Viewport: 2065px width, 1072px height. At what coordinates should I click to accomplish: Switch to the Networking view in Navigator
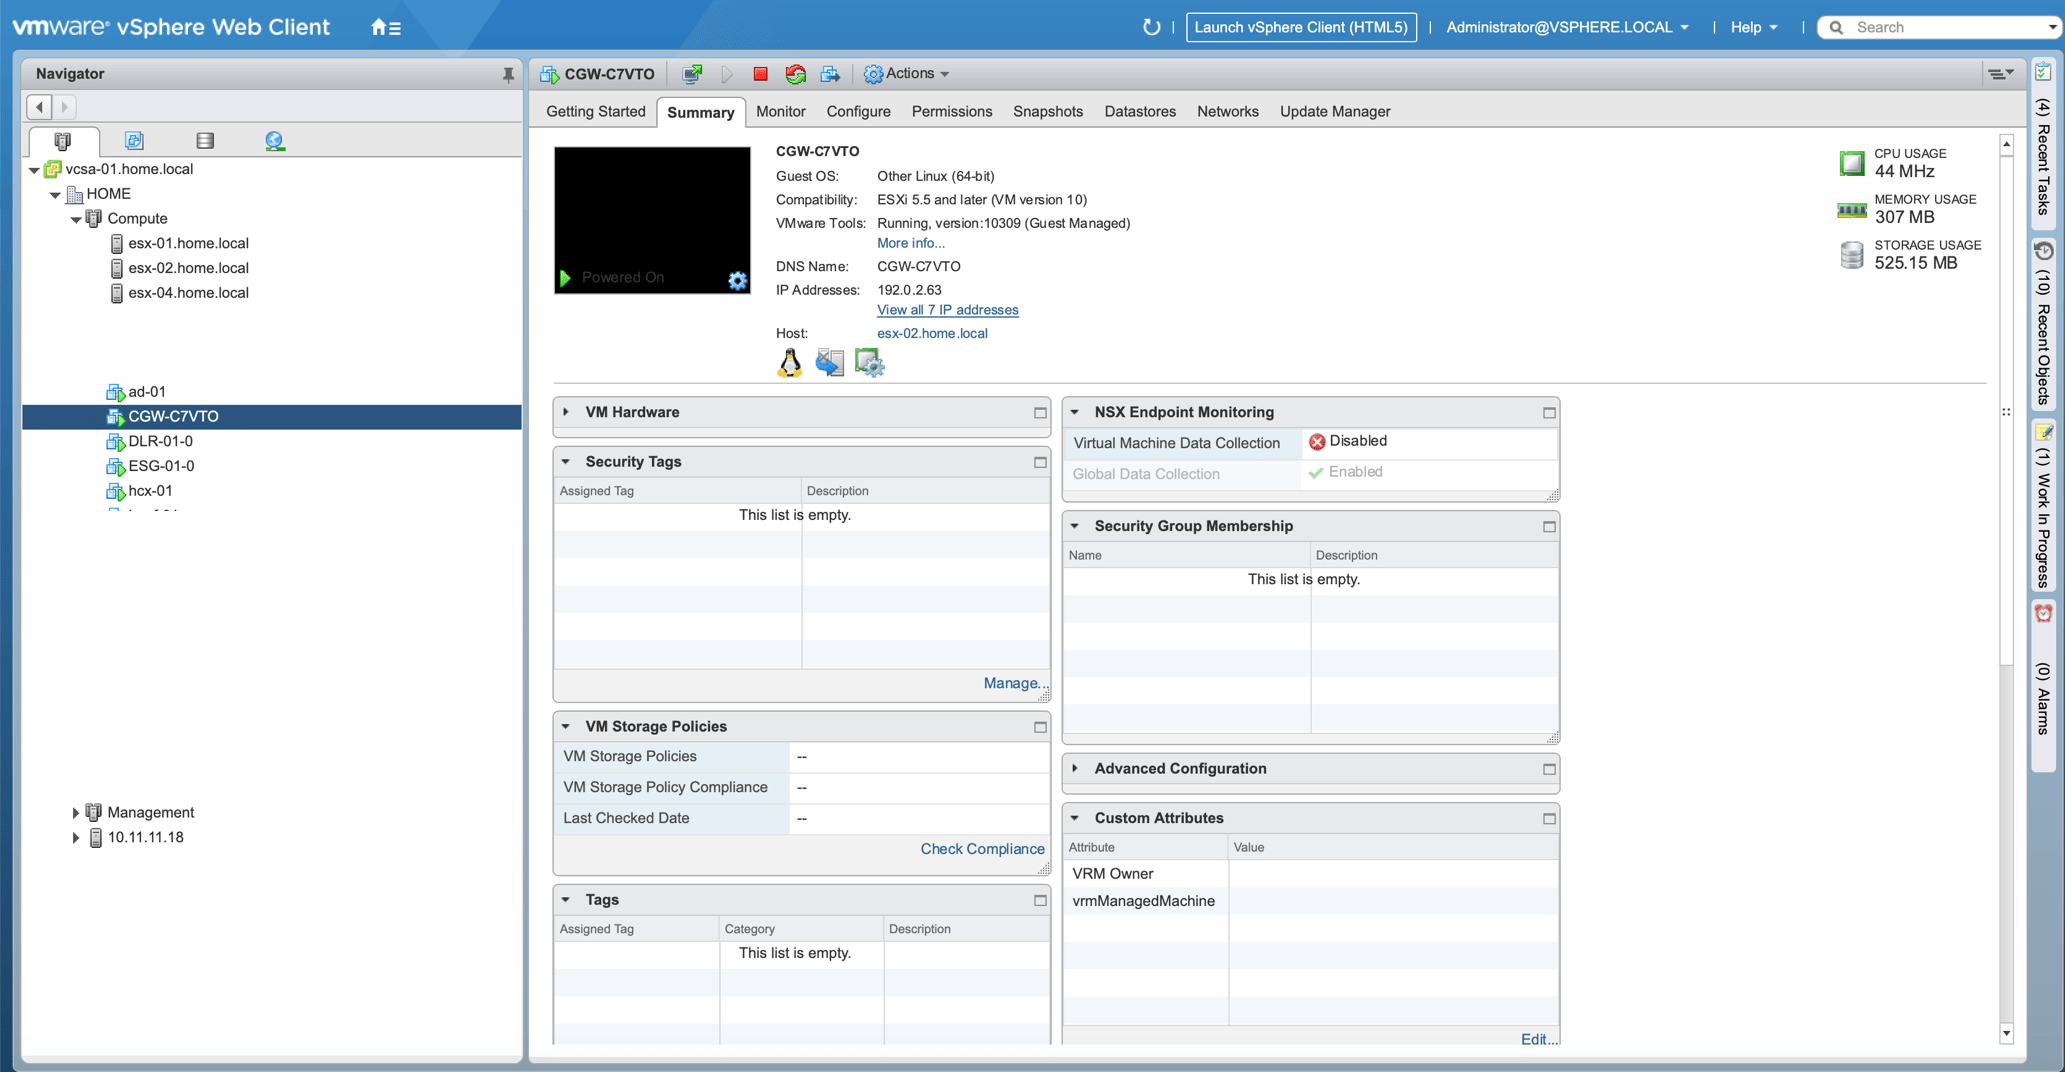pyautogui.click(x=274, y=141)
